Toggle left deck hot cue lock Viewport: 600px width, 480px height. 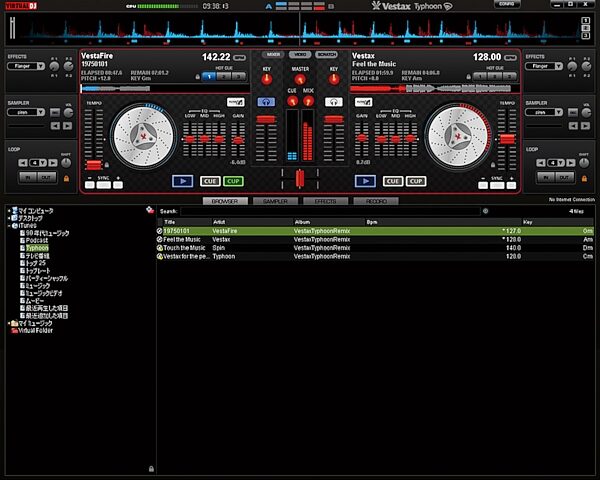point(198,77)
